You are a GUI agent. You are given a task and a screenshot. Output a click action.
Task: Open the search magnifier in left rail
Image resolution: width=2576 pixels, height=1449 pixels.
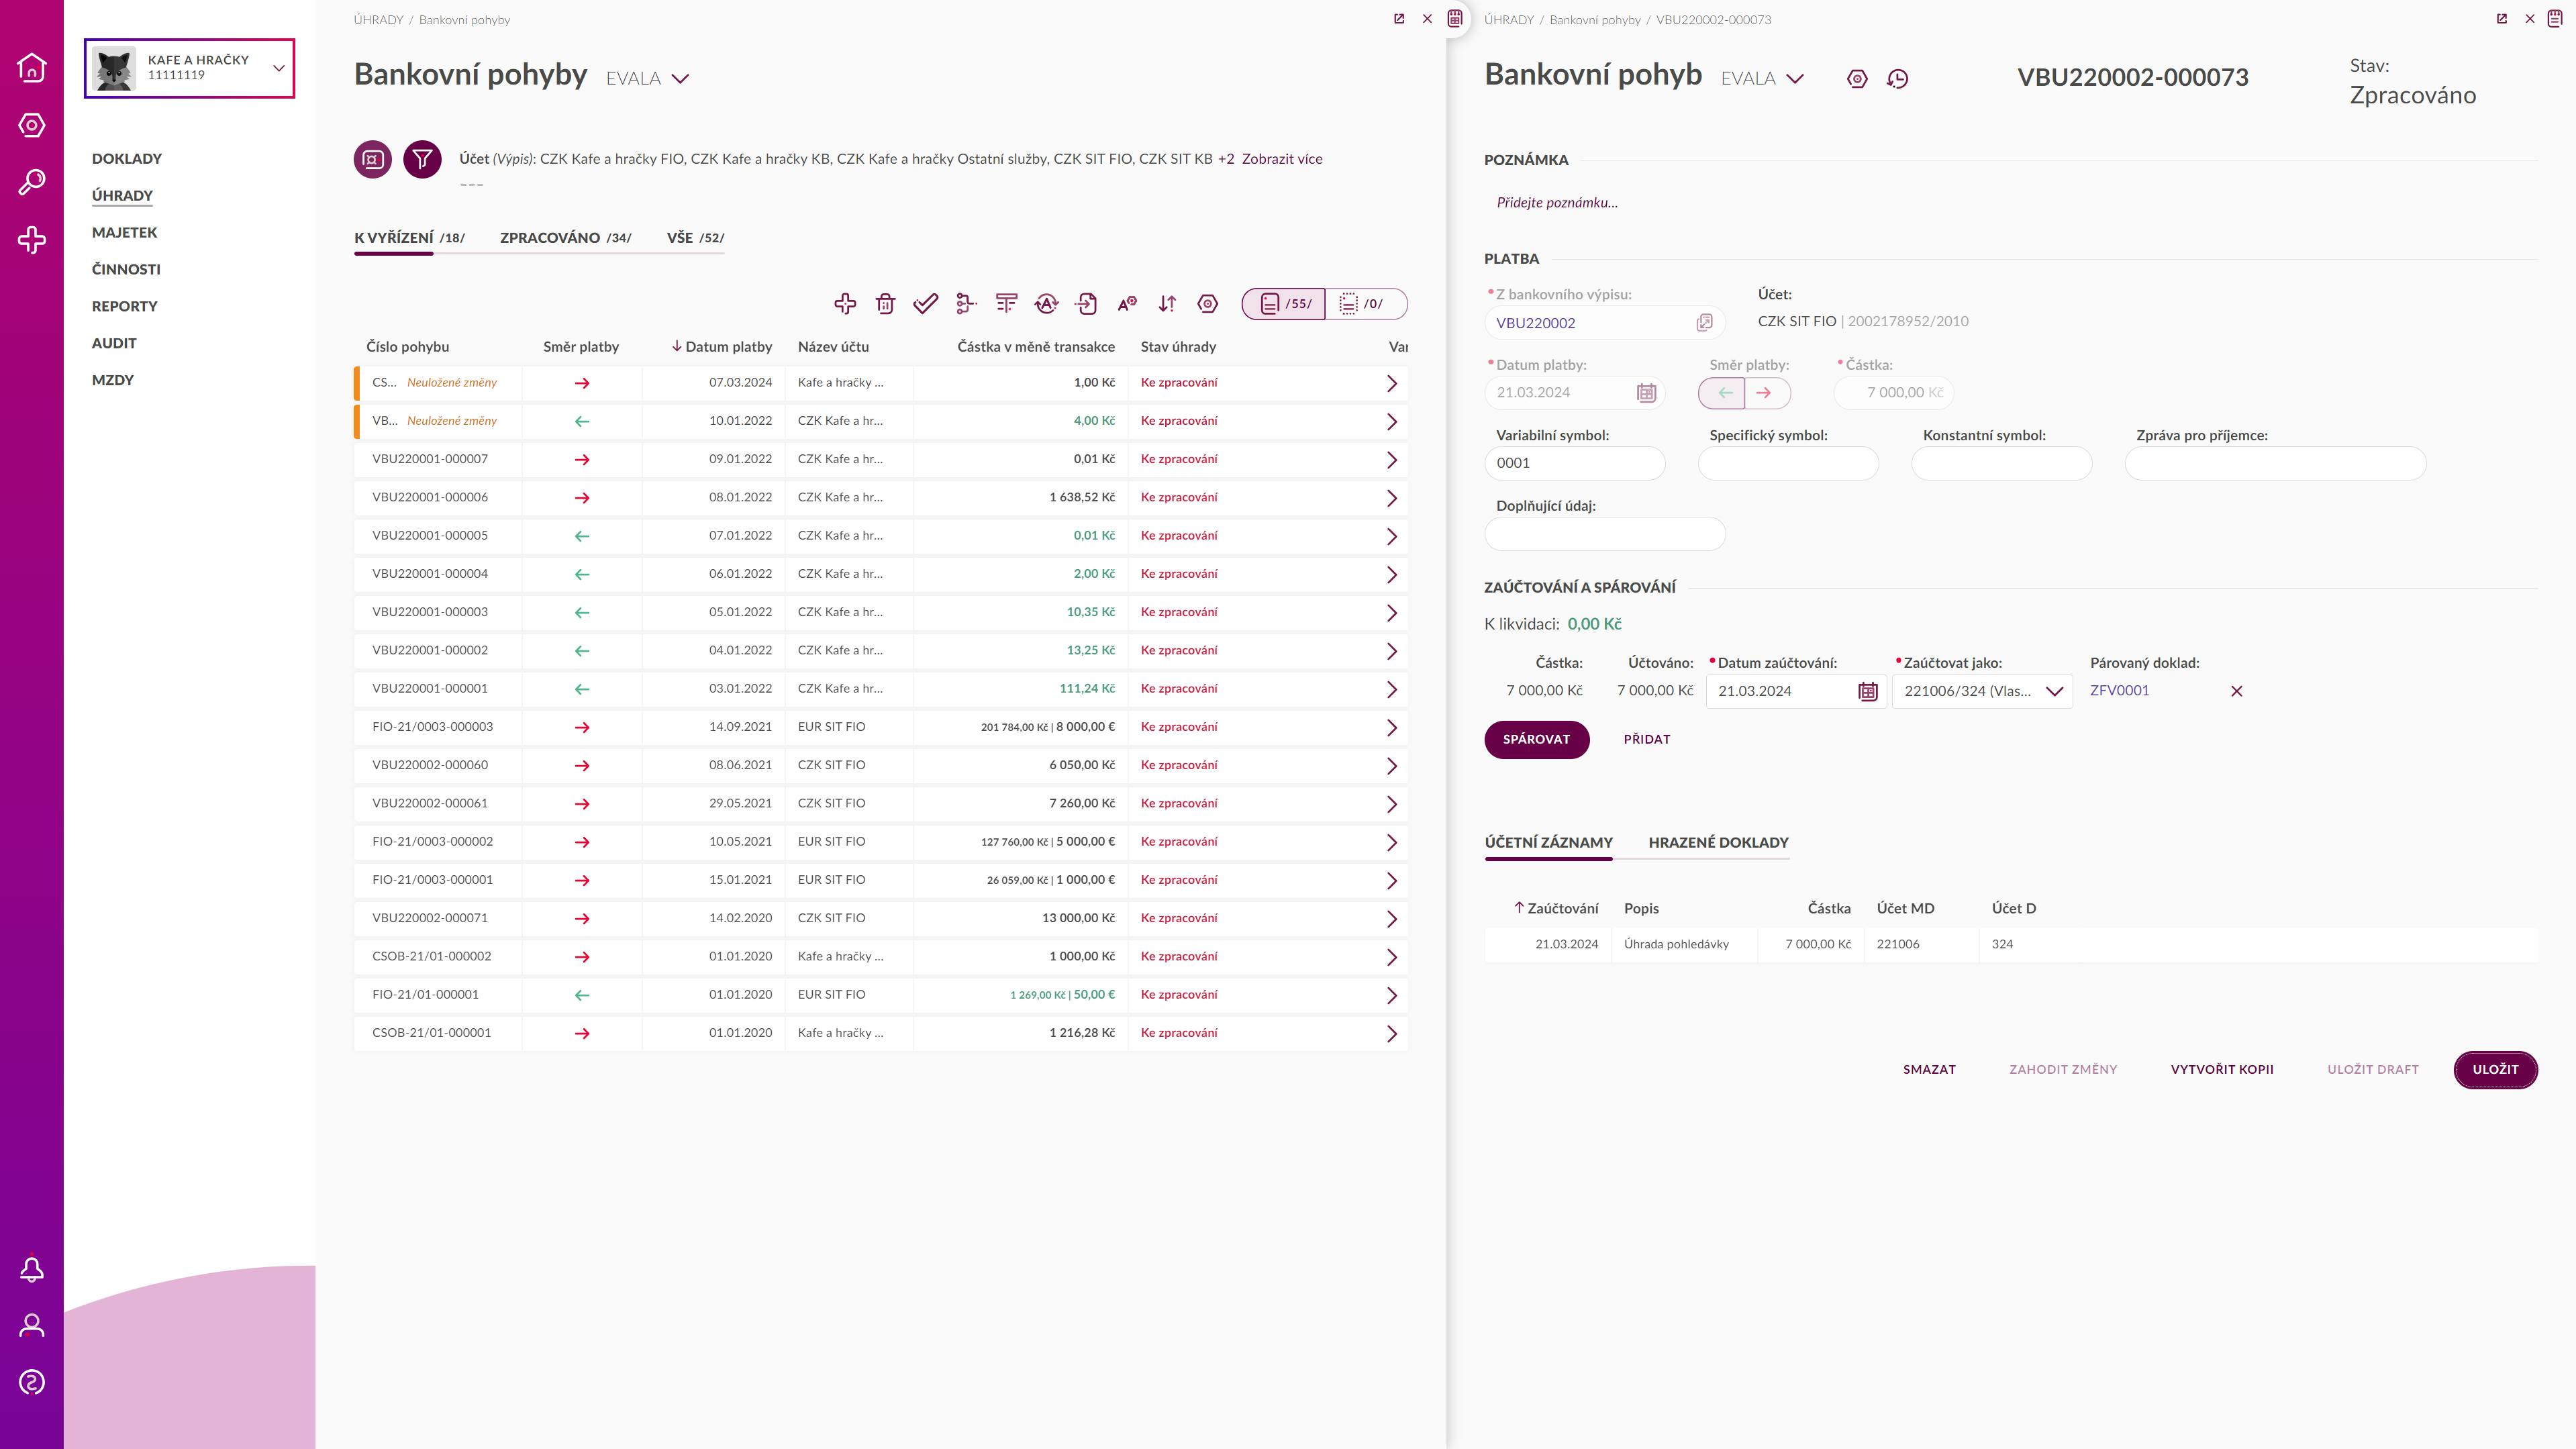pos(32,182)
